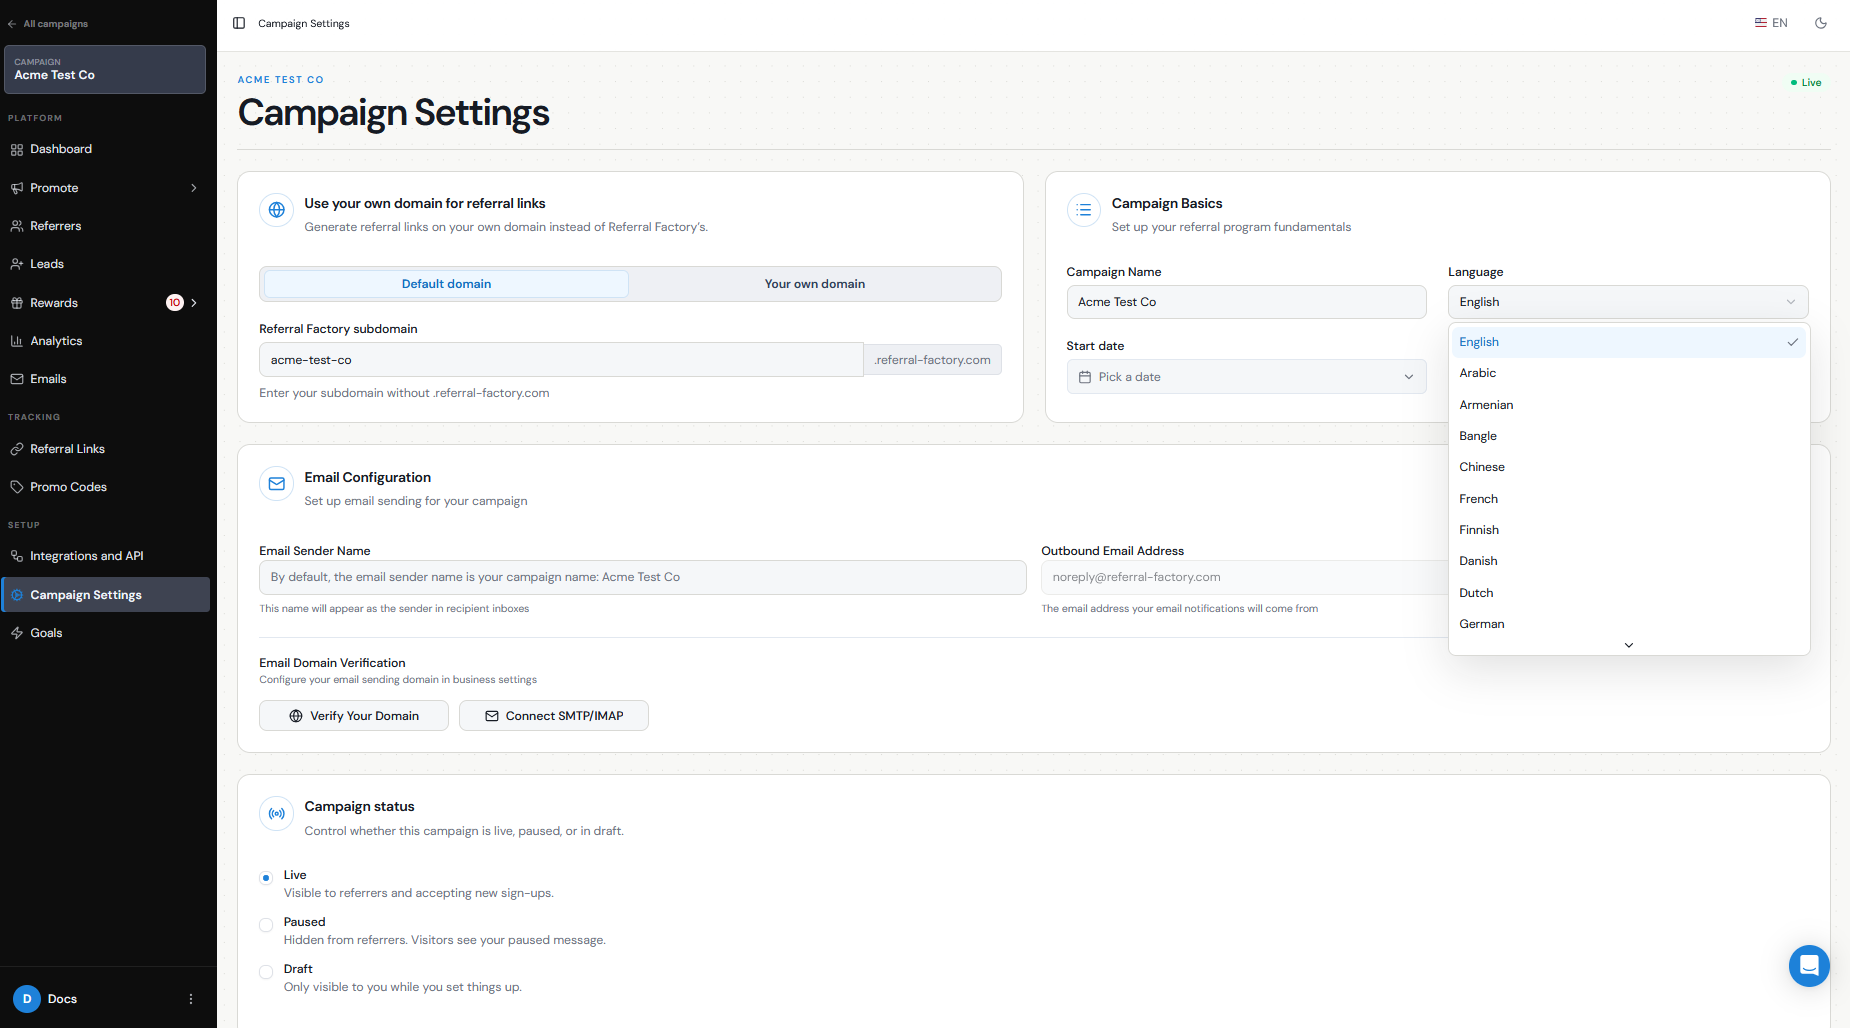This screenshot has width=1850, height=1028.
Task: Switch to Default domain option
Action: (446, 284)
